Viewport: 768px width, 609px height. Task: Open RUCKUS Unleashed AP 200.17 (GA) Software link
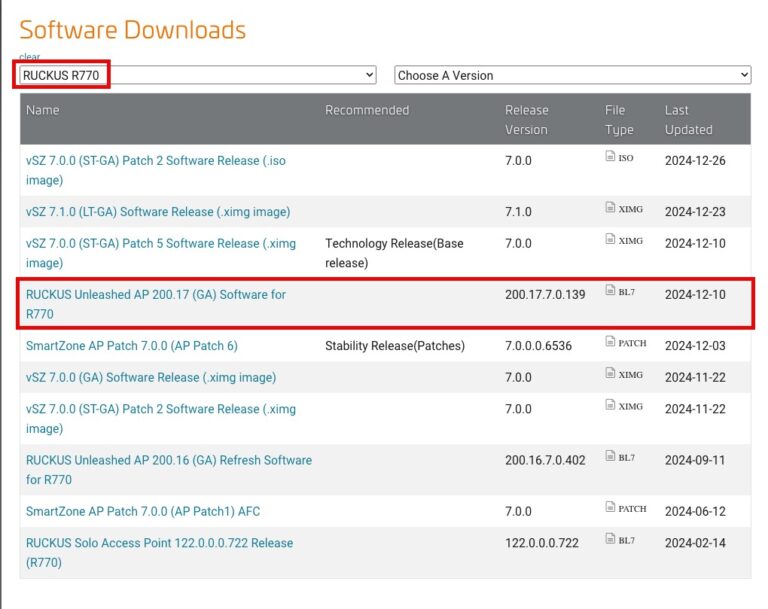pyautogui.click(x=155, y=294)
